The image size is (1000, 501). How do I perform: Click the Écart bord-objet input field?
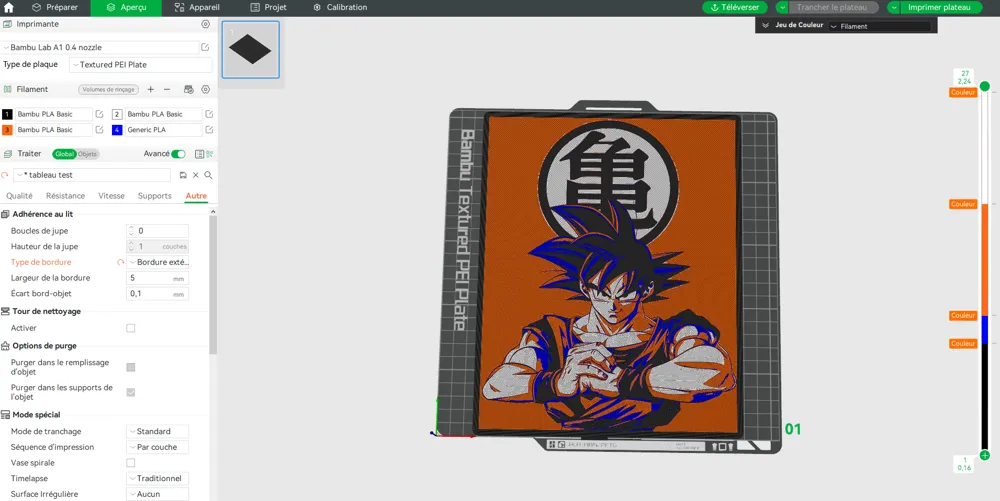point(158,294)
